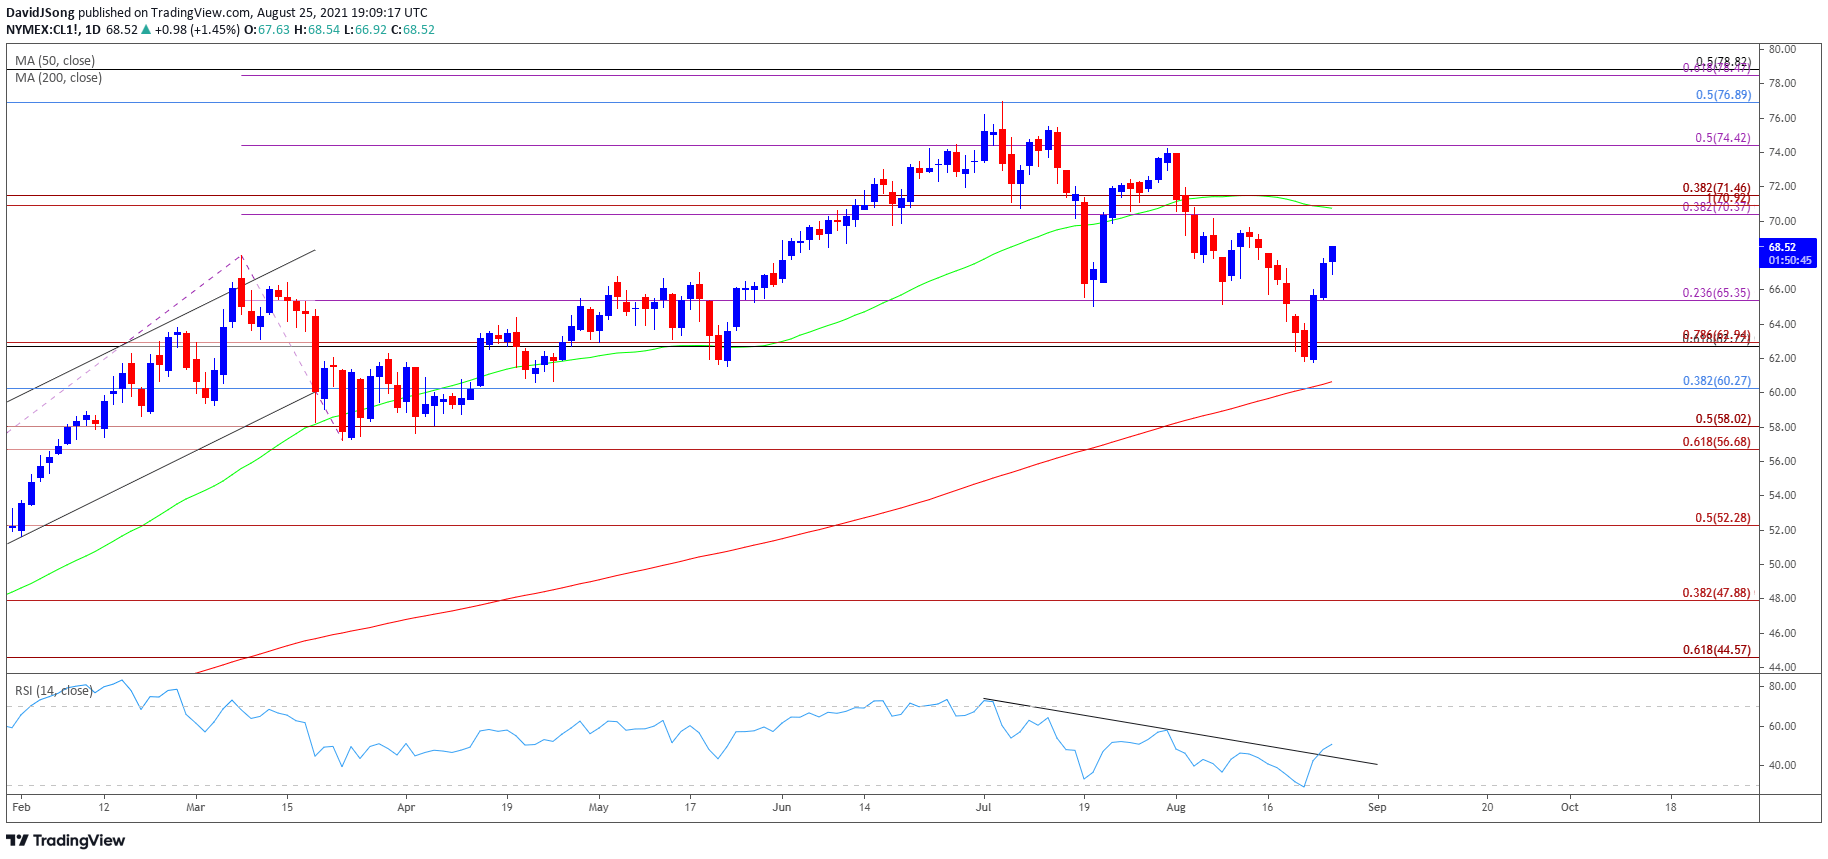Select the 0.5(78.82) Fibonacci label
Viewport: 1828px width, 859px height.
[1723, 62]
